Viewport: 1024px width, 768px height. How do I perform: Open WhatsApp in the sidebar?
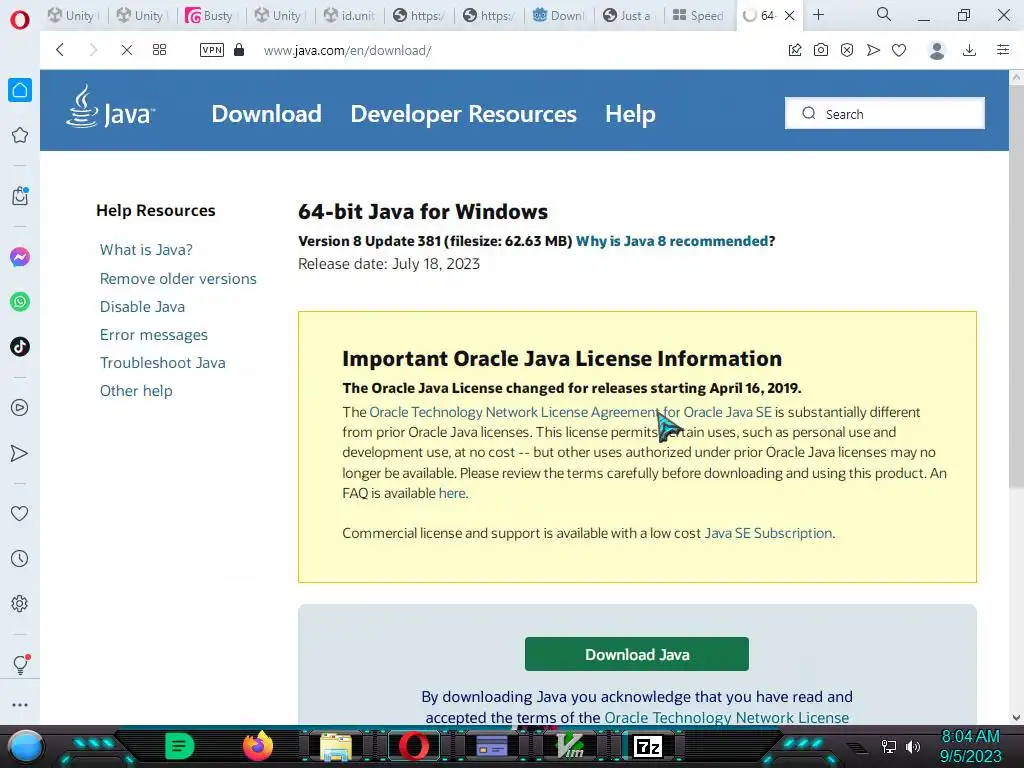click(x=20, y=302)
